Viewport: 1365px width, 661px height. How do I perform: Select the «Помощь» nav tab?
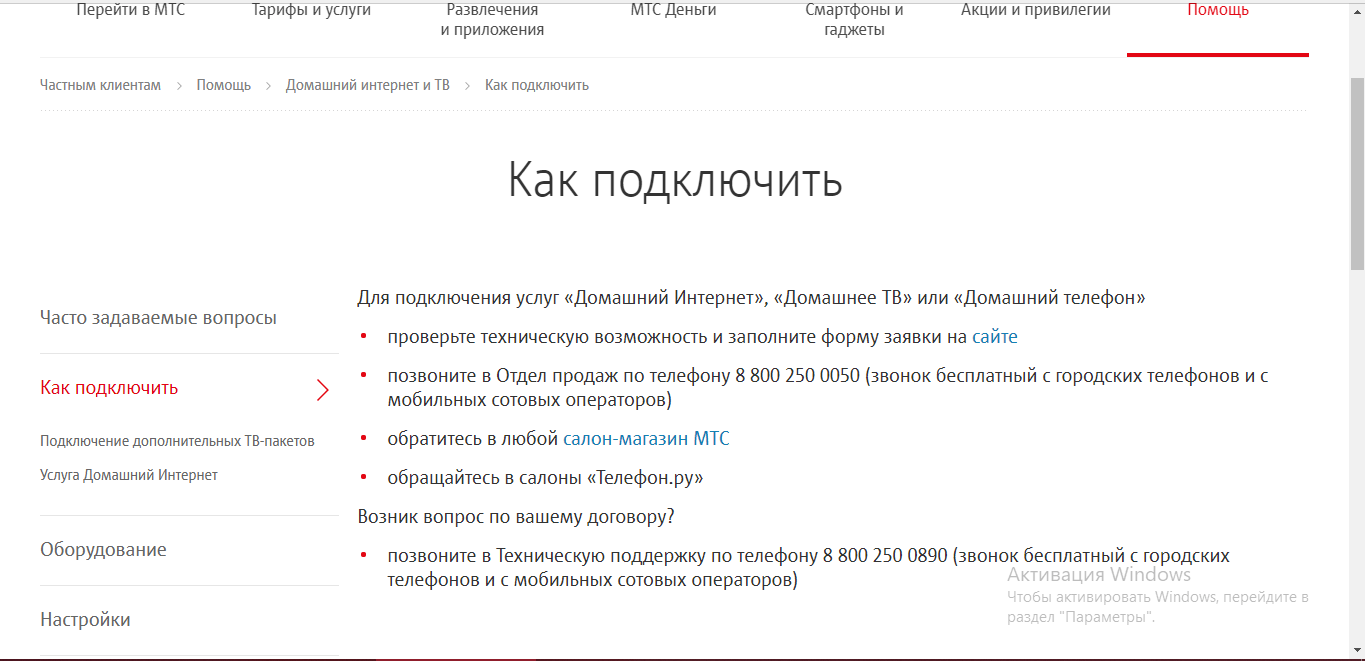1218,10
